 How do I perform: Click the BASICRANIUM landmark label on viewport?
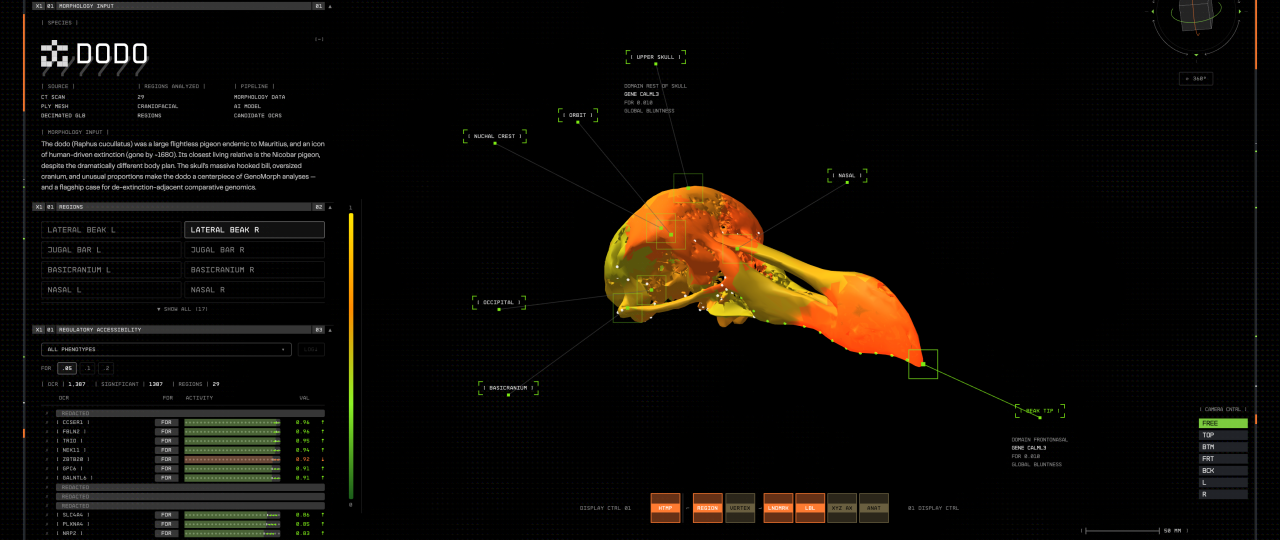pyautogui.click(x=508, y=387)
